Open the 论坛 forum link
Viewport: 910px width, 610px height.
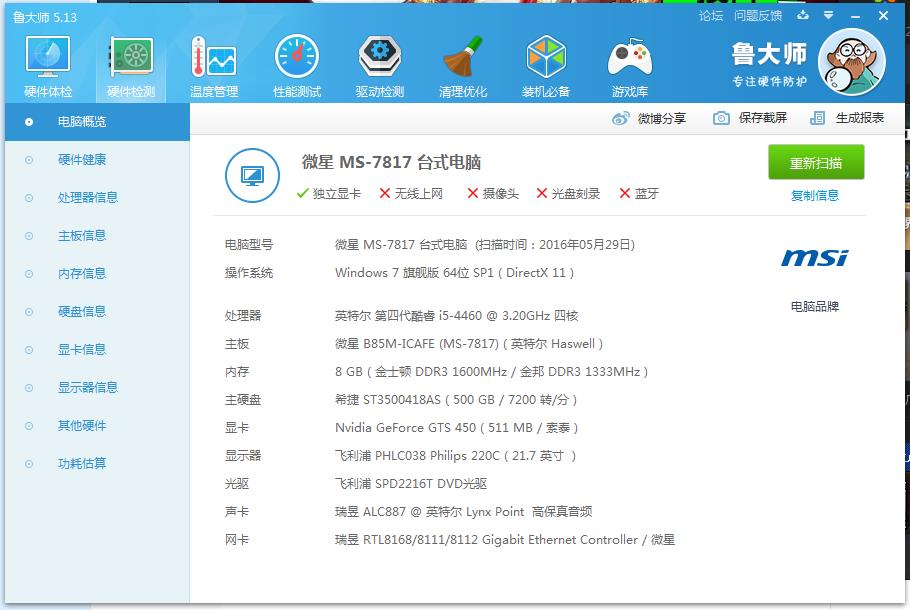pos(710,16)
